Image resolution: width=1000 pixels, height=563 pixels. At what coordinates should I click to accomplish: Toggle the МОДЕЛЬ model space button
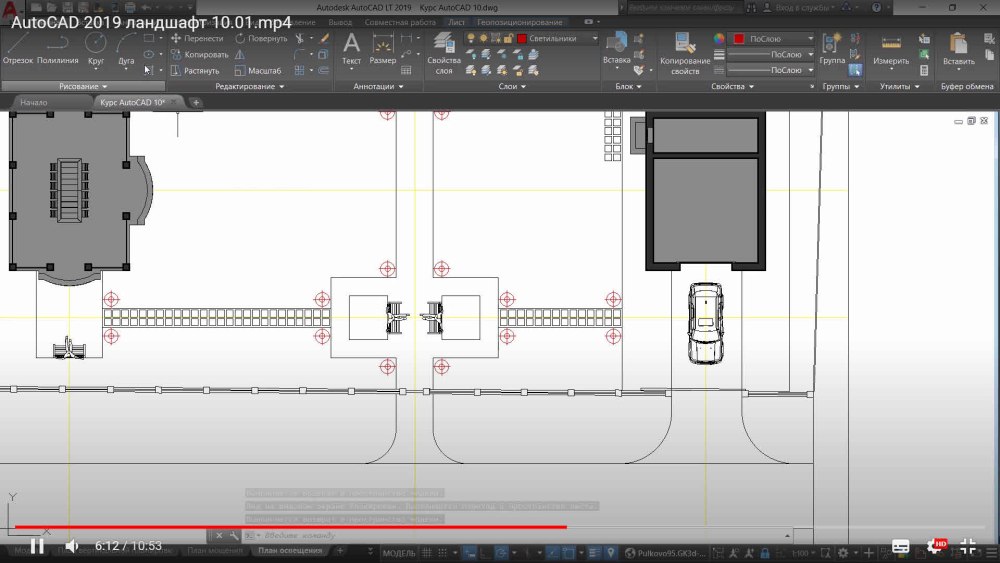click(399, 552)
